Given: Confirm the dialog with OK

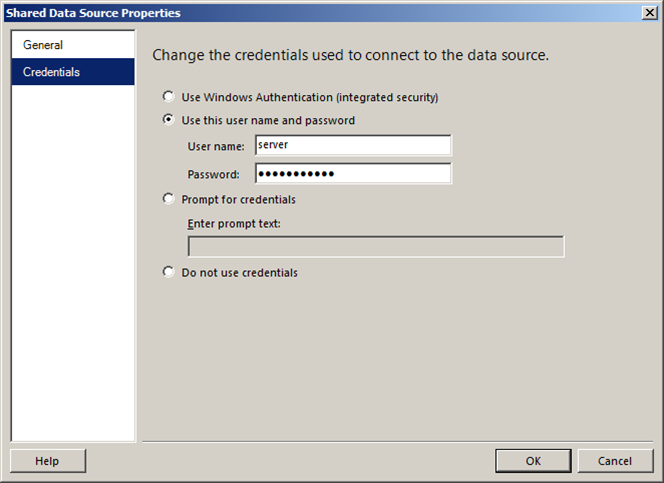Looking at the screenshot, I should tap(533, 461).
